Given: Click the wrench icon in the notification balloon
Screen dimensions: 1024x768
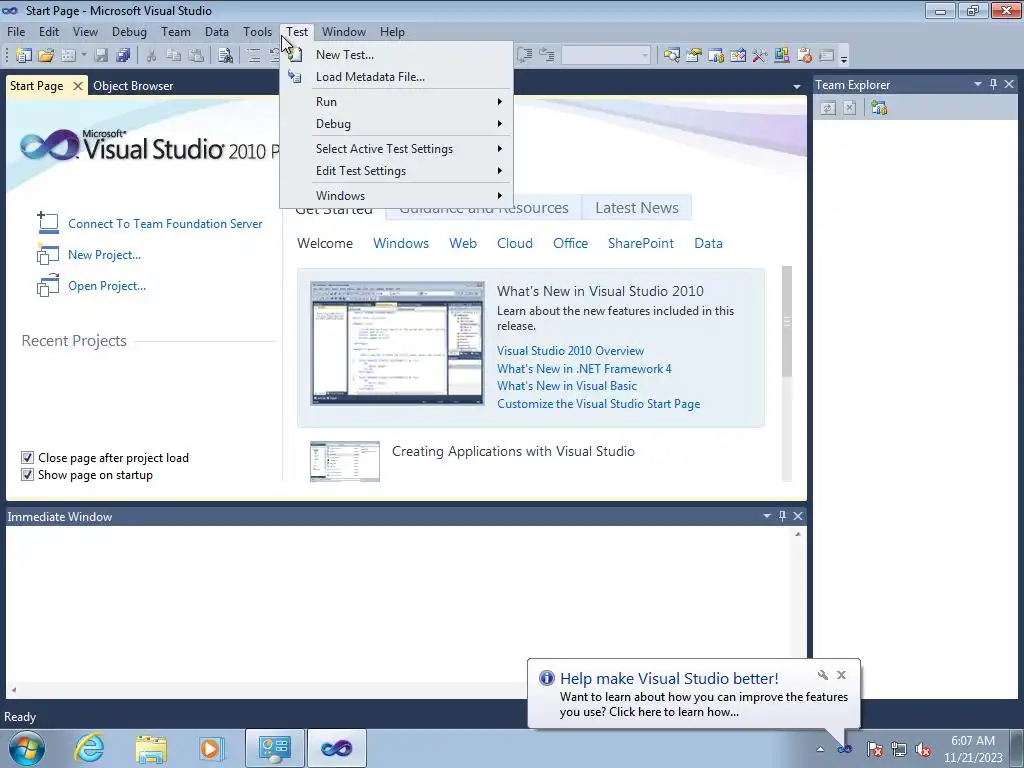Looking at the screenshot, I should pos(823,675).
